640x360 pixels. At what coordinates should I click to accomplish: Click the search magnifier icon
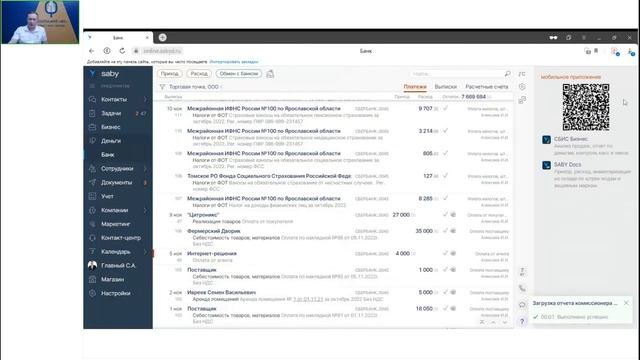(507, 73)
